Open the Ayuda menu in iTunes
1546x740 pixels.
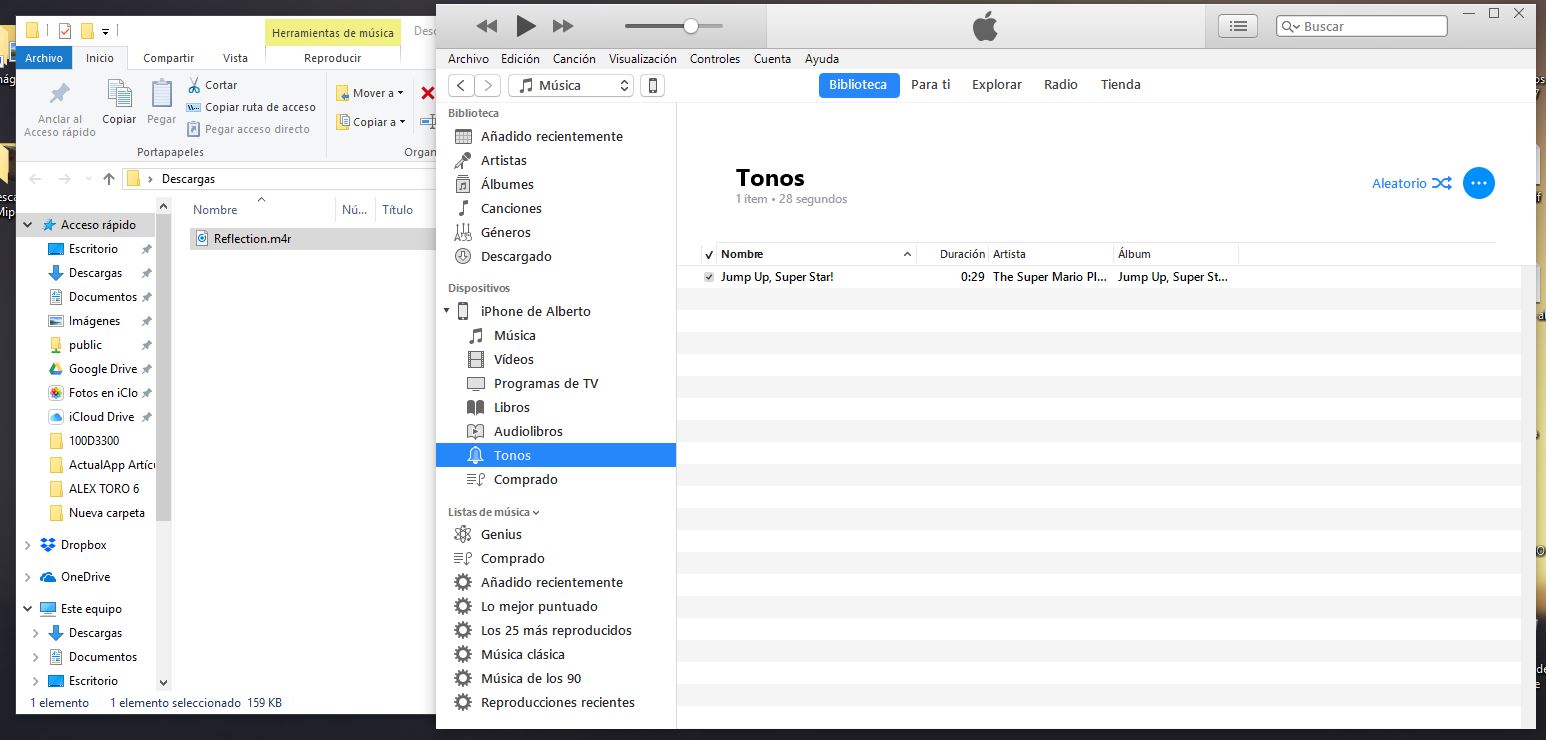click(x=822, y=59)
